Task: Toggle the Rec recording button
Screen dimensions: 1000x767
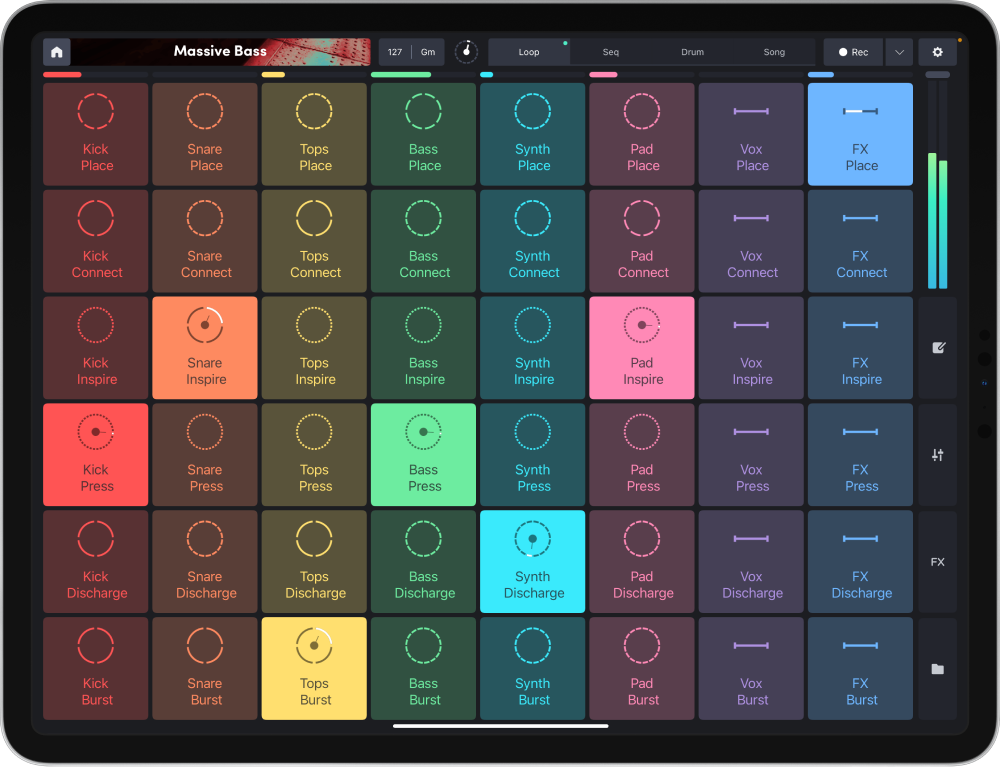Action: pos(852,51)
